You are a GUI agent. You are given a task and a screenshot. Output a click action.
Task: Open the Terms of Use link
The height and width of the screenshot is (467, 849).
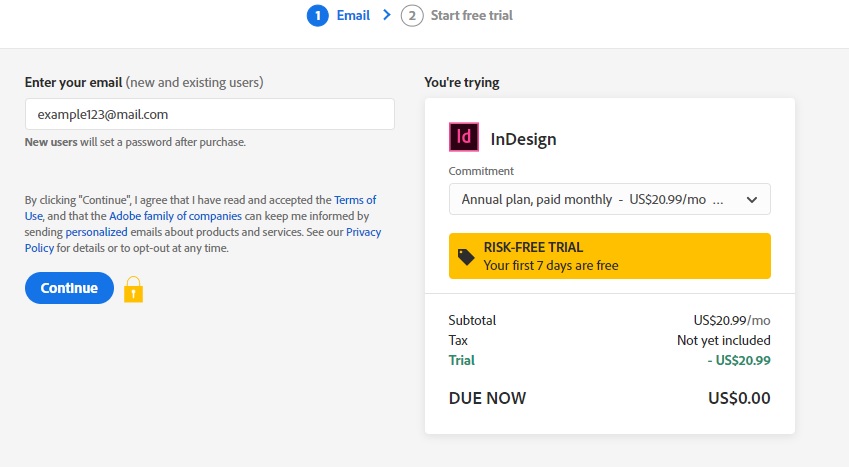pyautogui.click(x=355, y=200)
